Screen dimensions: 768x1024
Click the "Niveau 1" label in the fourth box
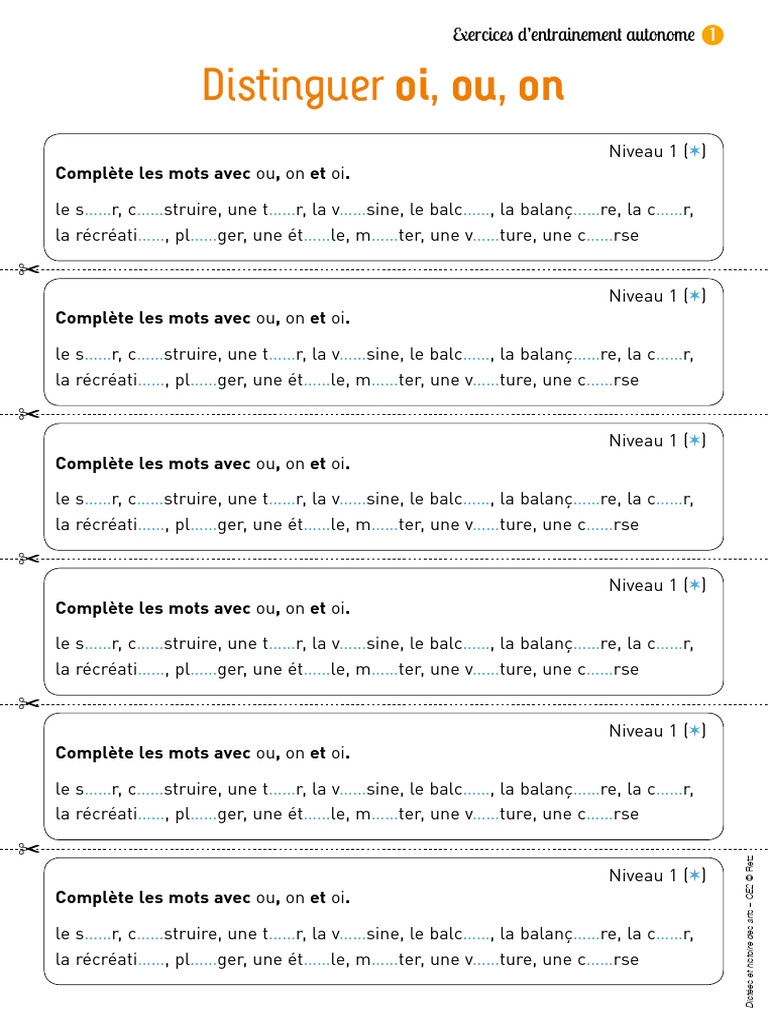(x=644, y=586)
